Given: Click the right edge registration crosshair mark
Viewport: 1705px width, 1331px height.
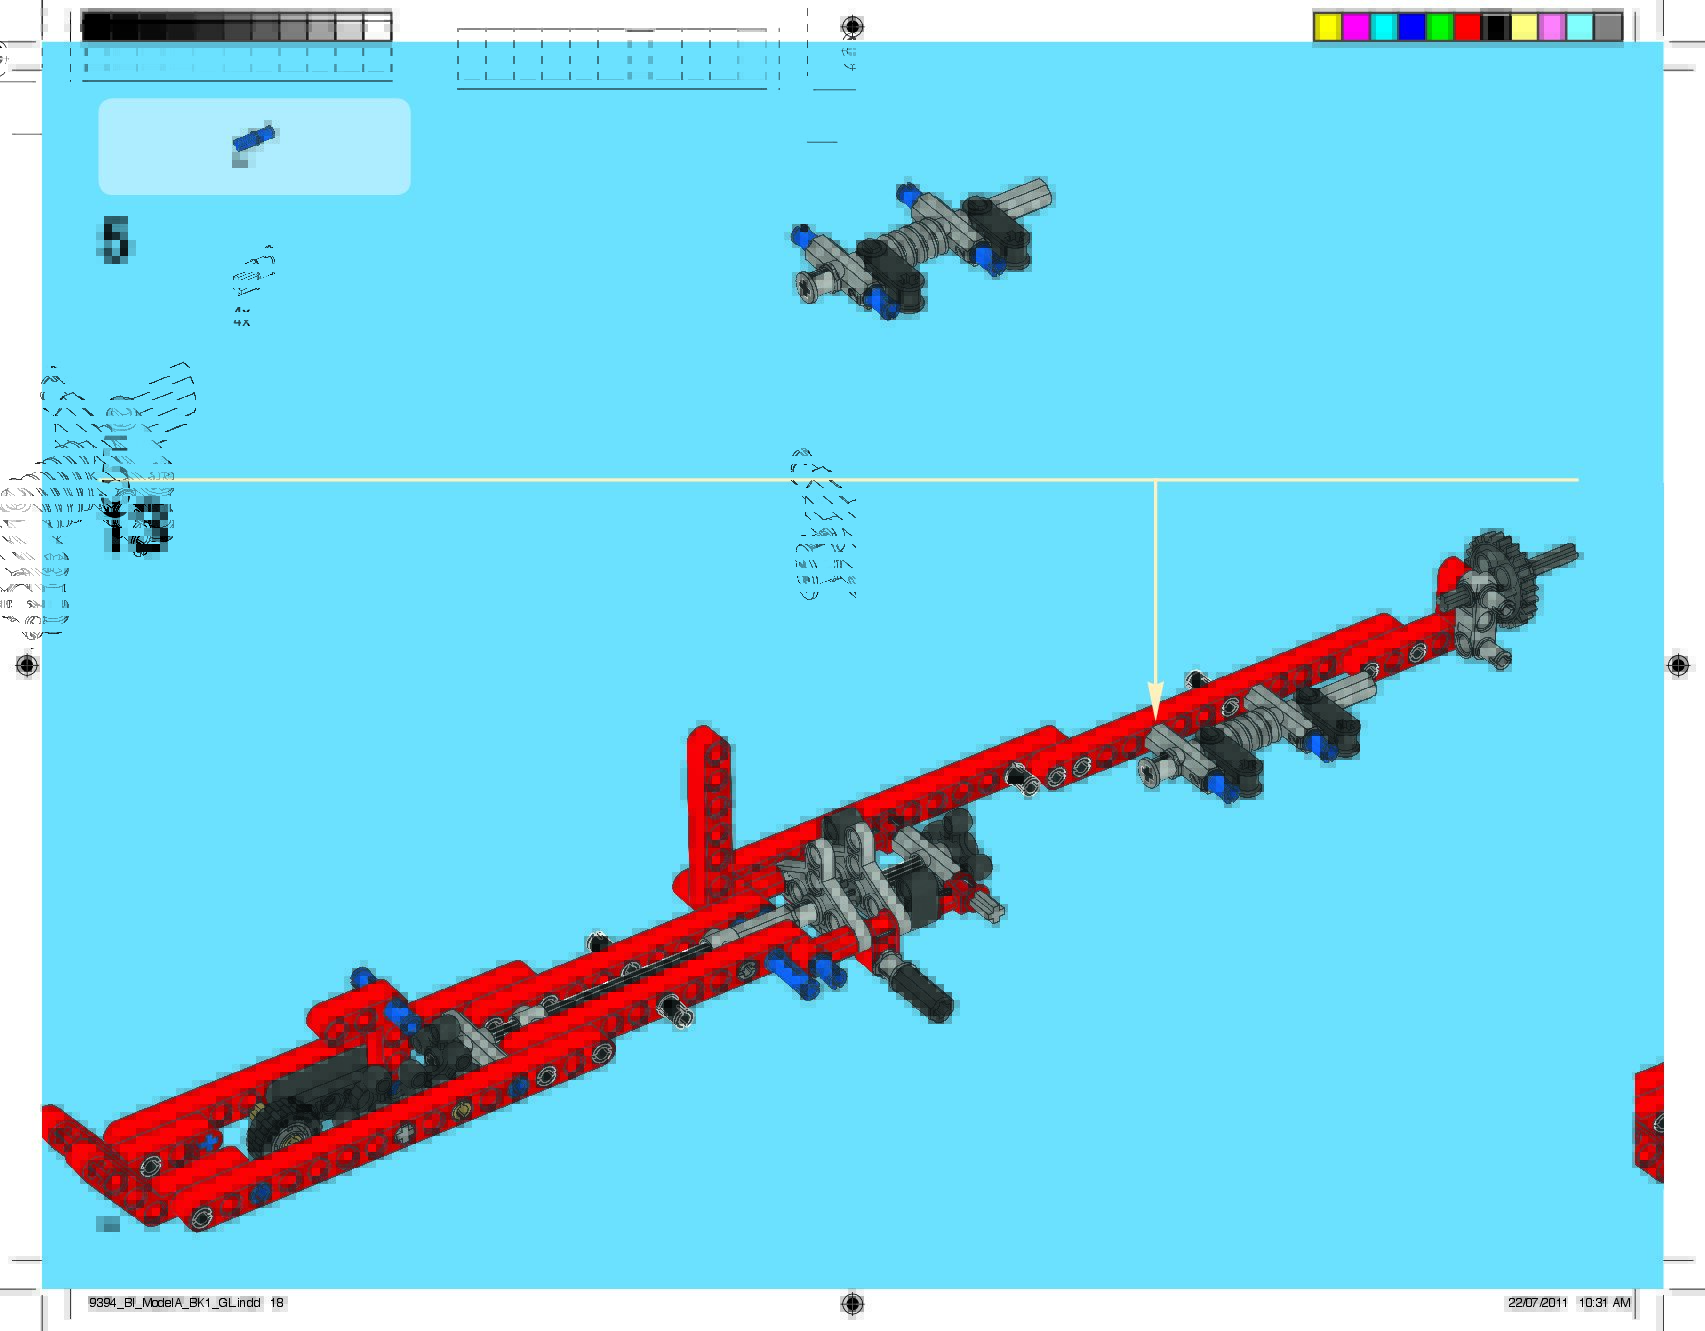Looking at the screenshot, I should coord(1679,665).
